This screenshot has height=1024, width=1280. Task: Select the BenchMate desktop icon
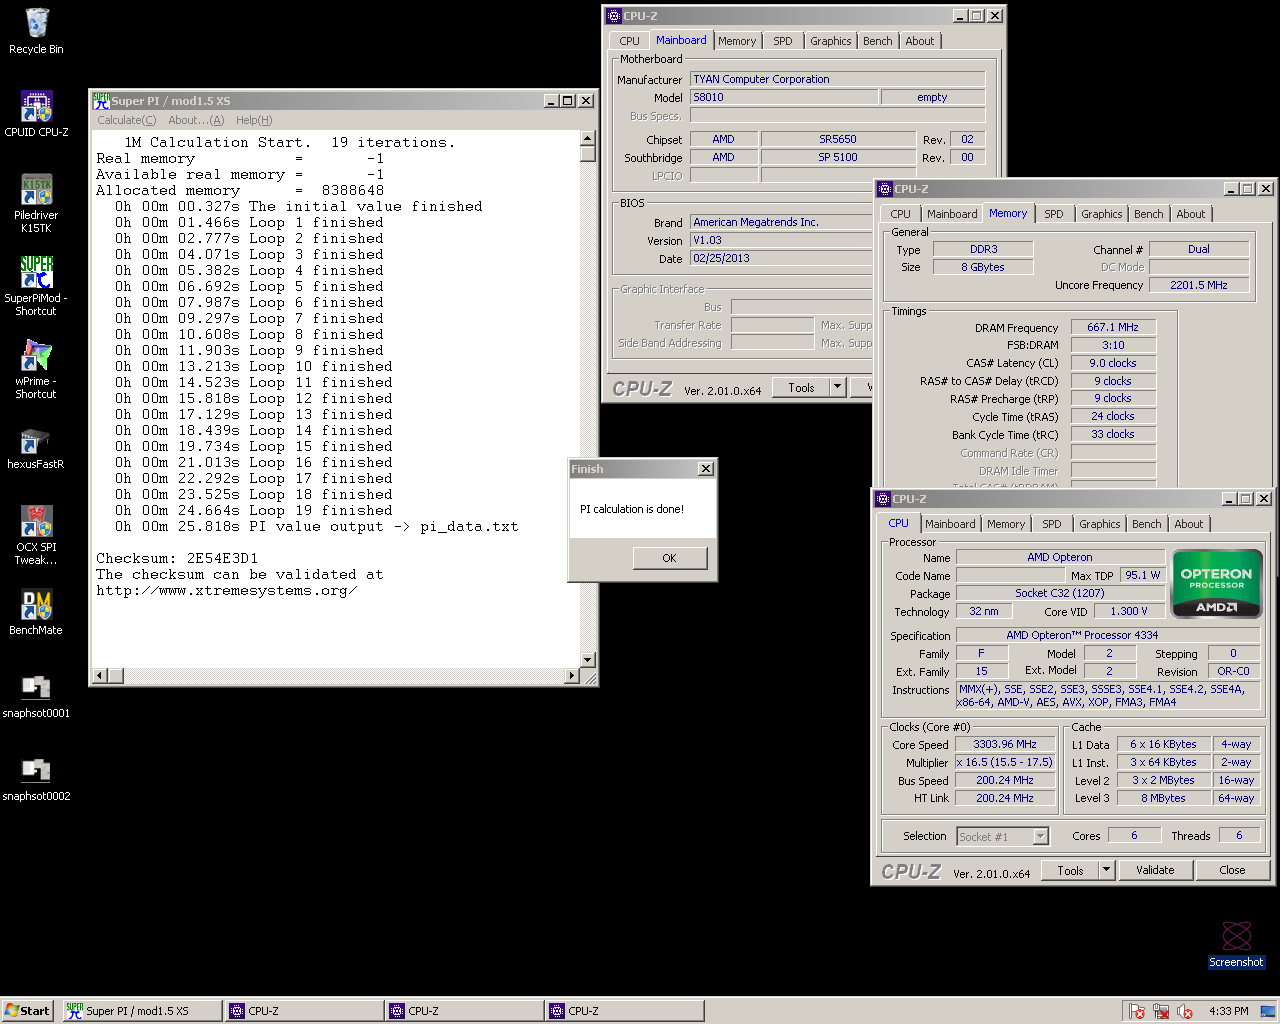pyautogui.click(x=36, y=611)
